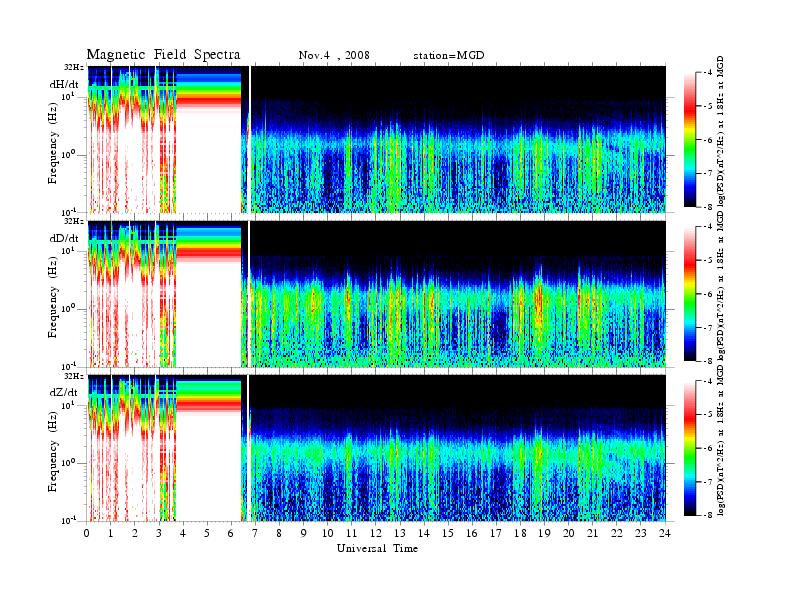This screenshot has height=612, width=792.
Task: Click hour 15 on the time axis
Action: (x=448, y=533)
